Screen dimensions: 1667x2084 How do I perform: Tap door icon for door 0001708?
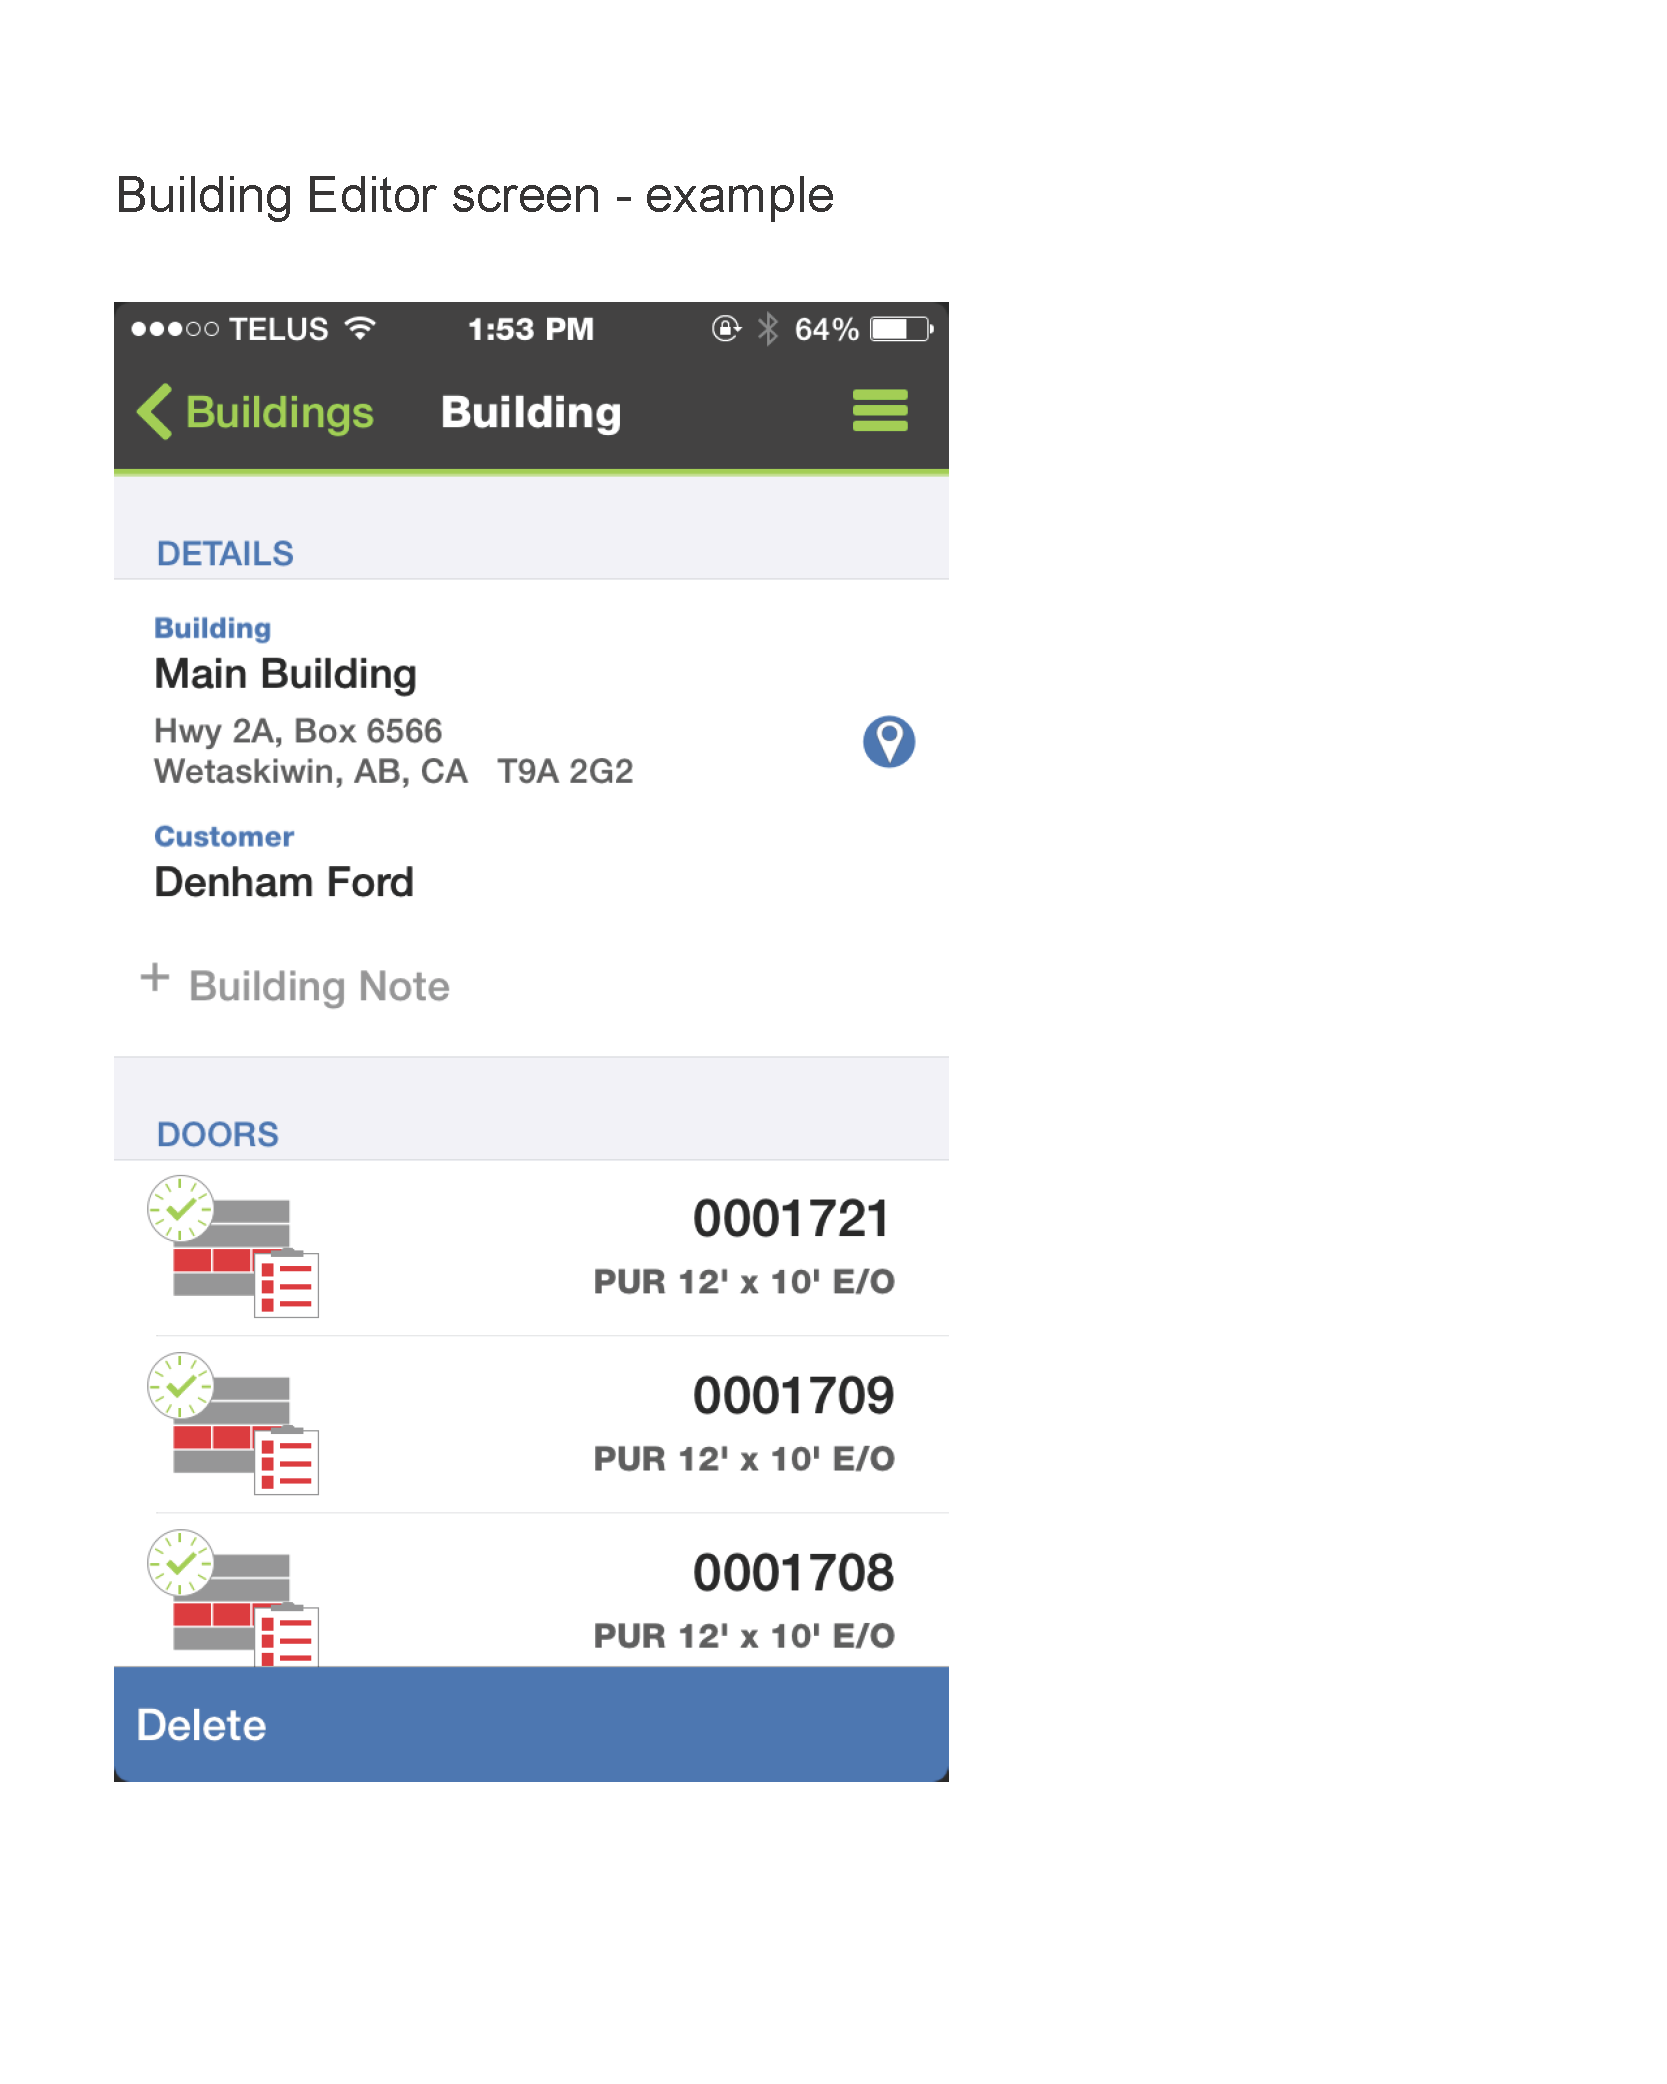pyautogui.click(x=233, y=1598)
